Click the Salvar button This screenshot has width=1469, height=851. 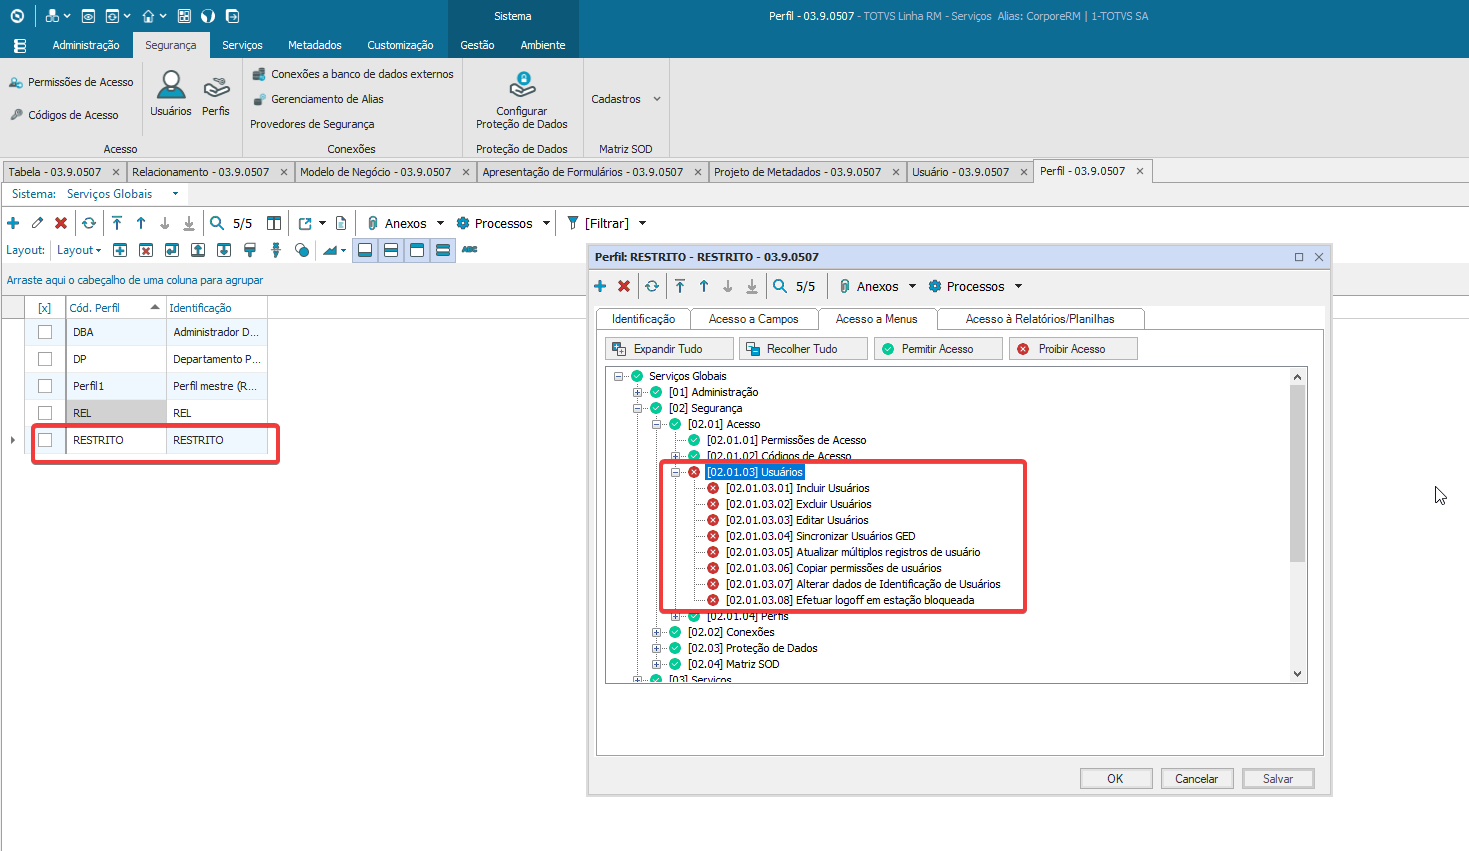point(1278,779)
